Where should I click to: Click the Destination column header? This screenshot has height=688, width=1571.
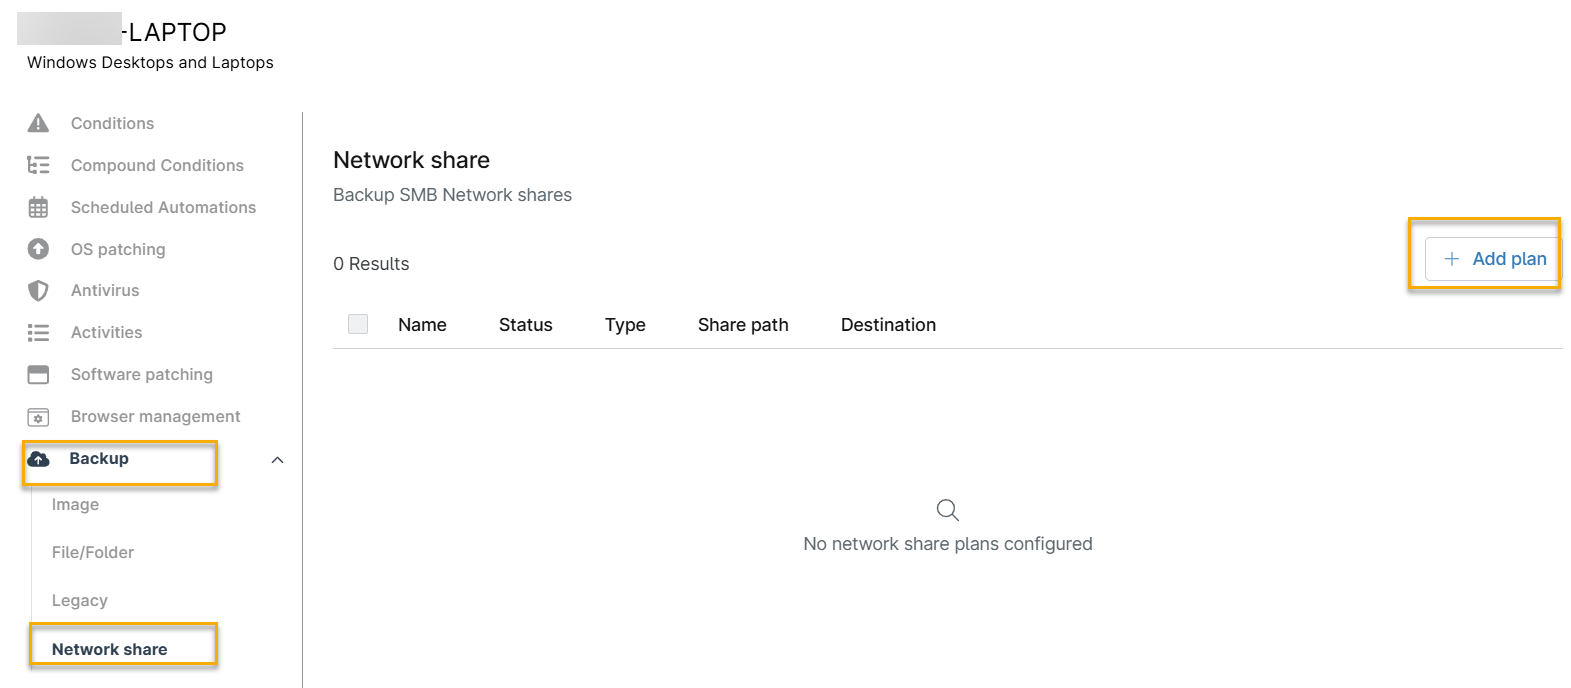coord(888,325)
